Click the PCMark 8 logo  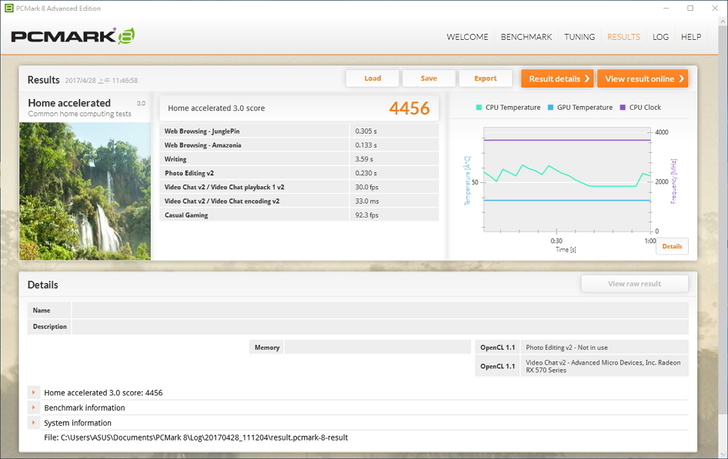pos(72,37)
